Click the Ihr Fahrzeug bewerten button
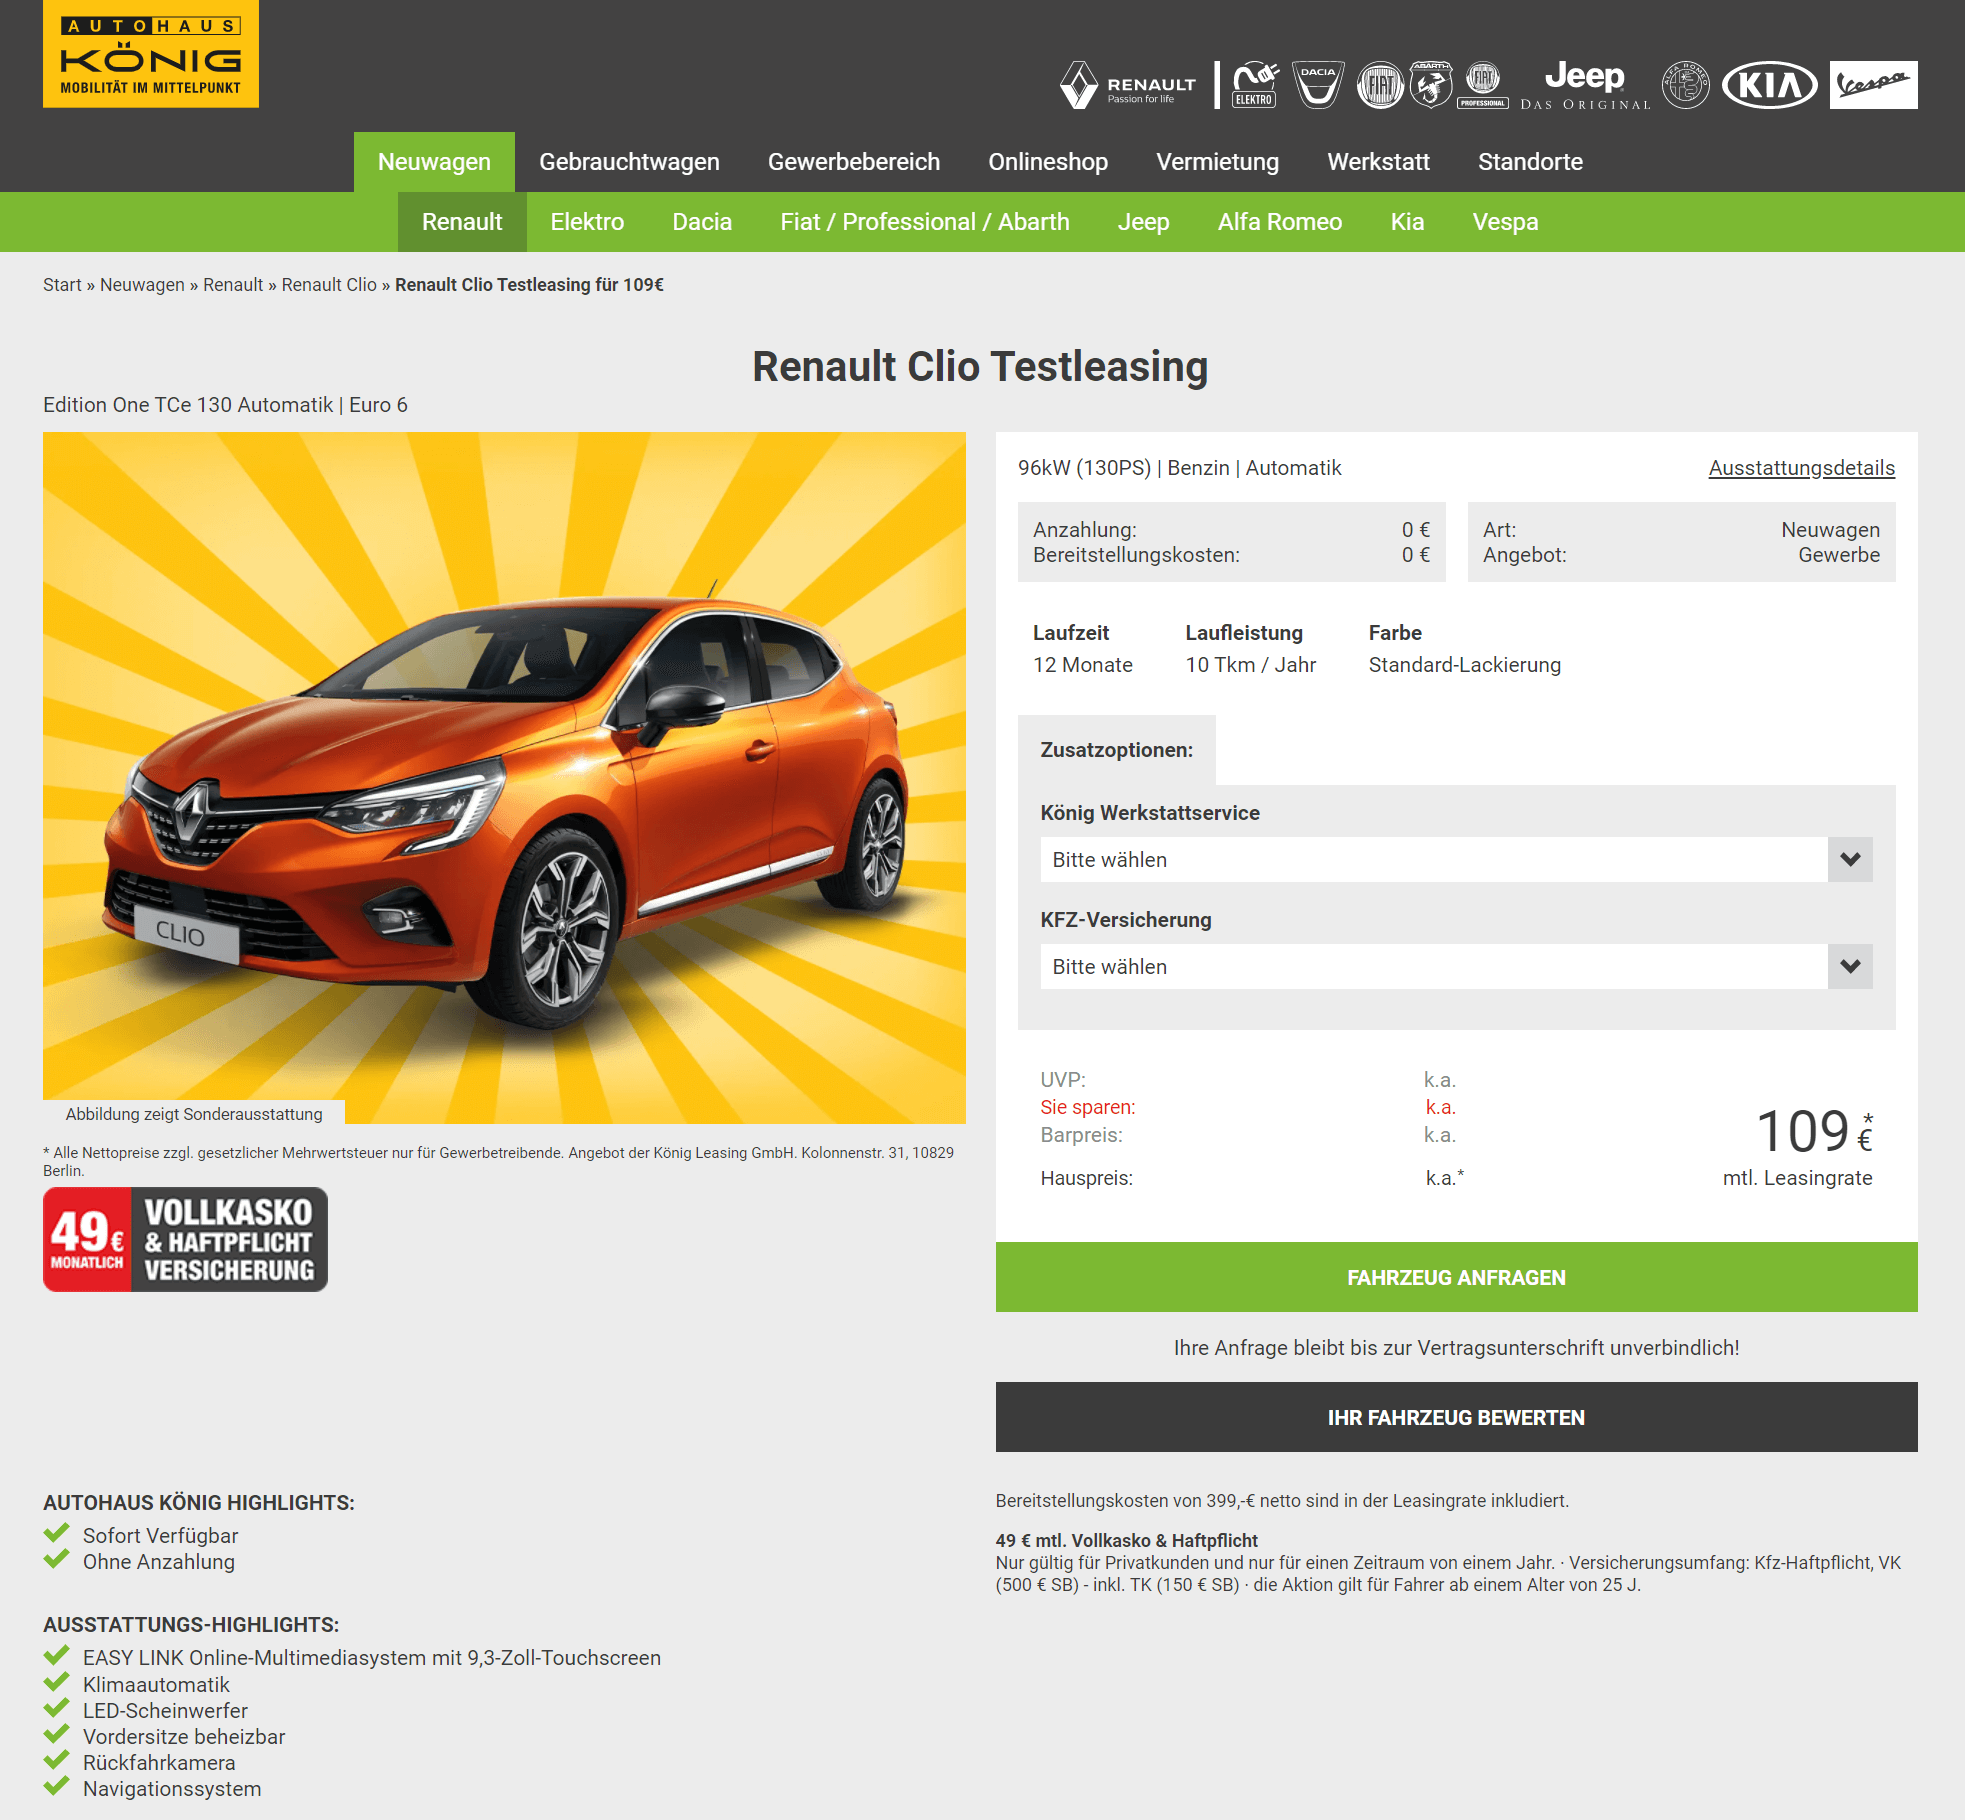Viewport: 1965px width, 1820px height. click(1456, 1417)
